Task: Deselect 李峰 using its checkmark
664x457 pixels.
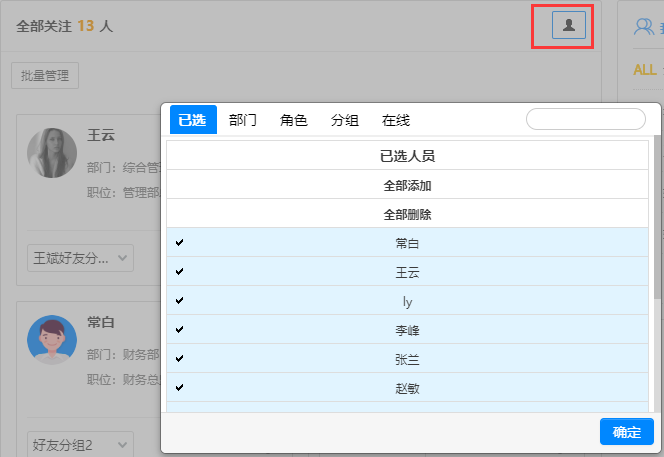Action: point(180,329)
